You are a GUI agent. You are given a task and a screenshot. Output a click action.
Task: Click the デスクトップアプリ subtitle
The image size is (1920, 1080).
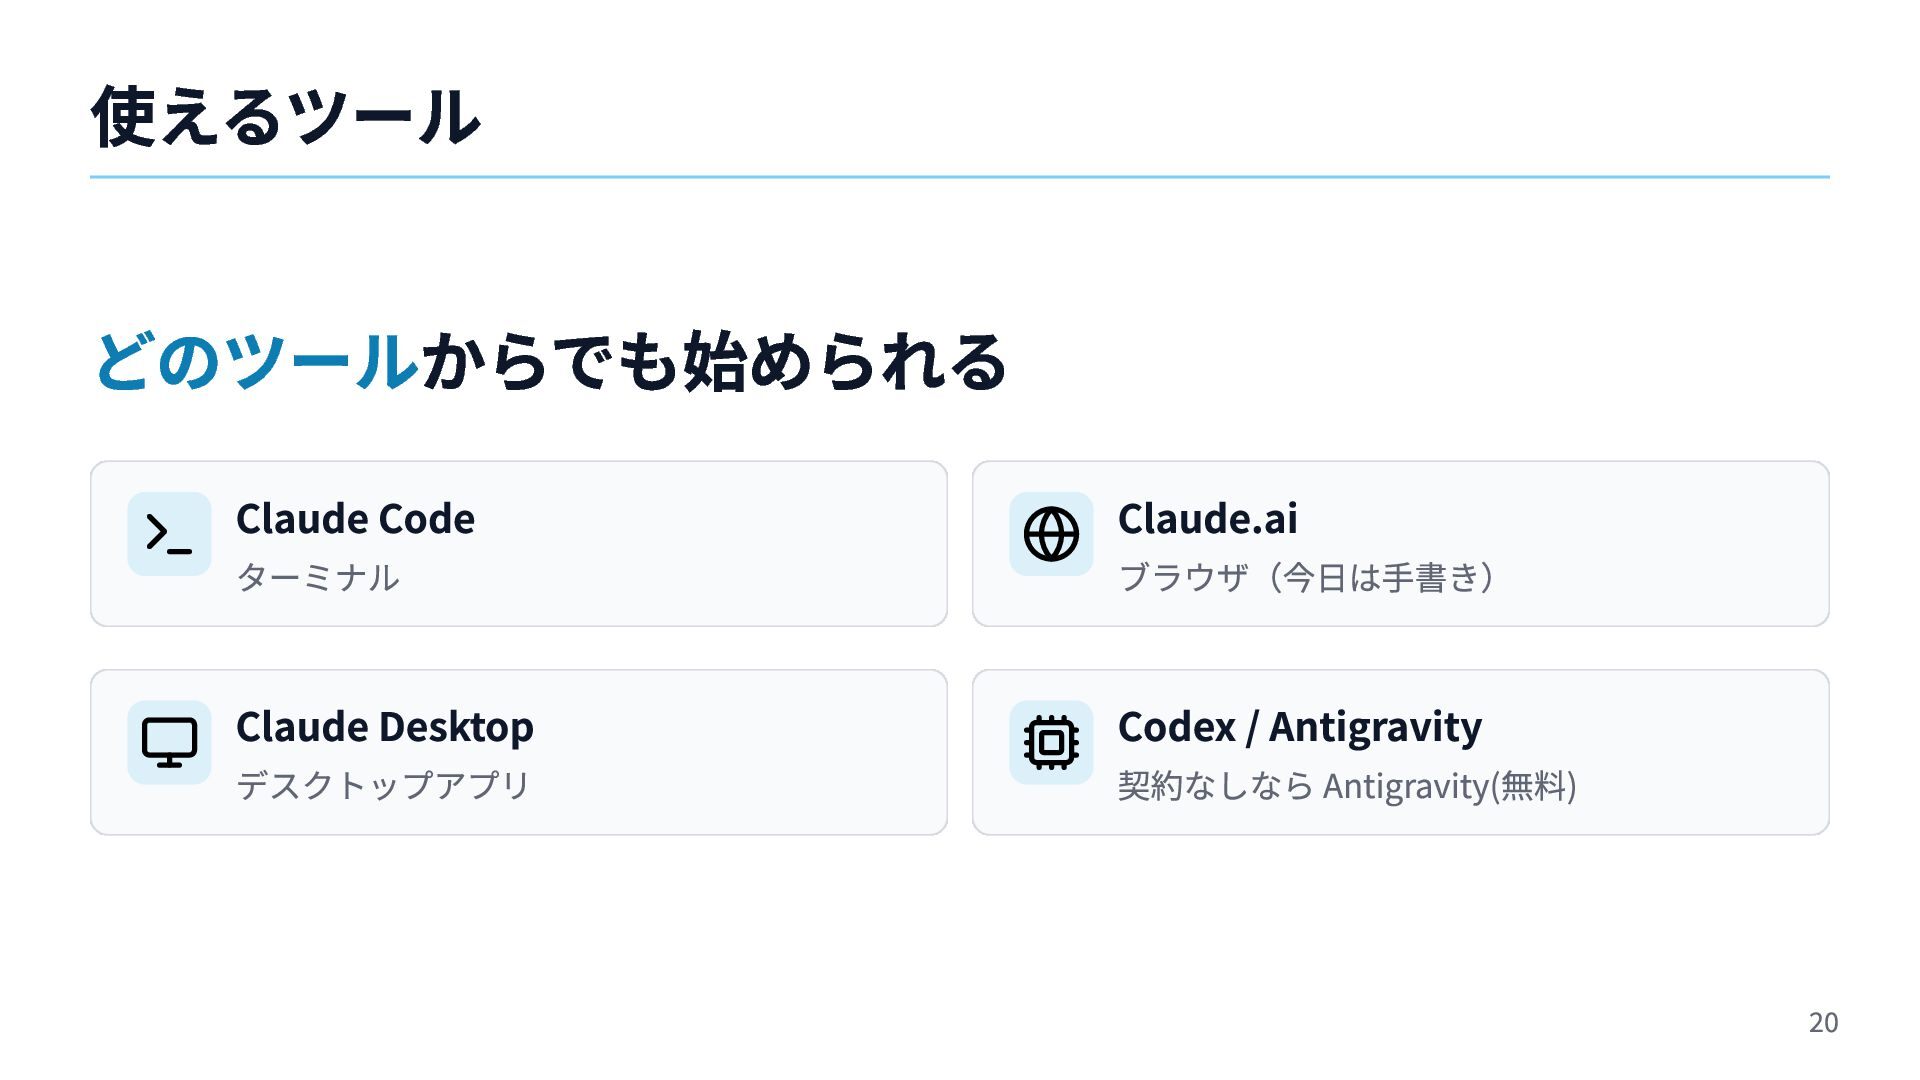pyautogui.click(x=383, y=786)
